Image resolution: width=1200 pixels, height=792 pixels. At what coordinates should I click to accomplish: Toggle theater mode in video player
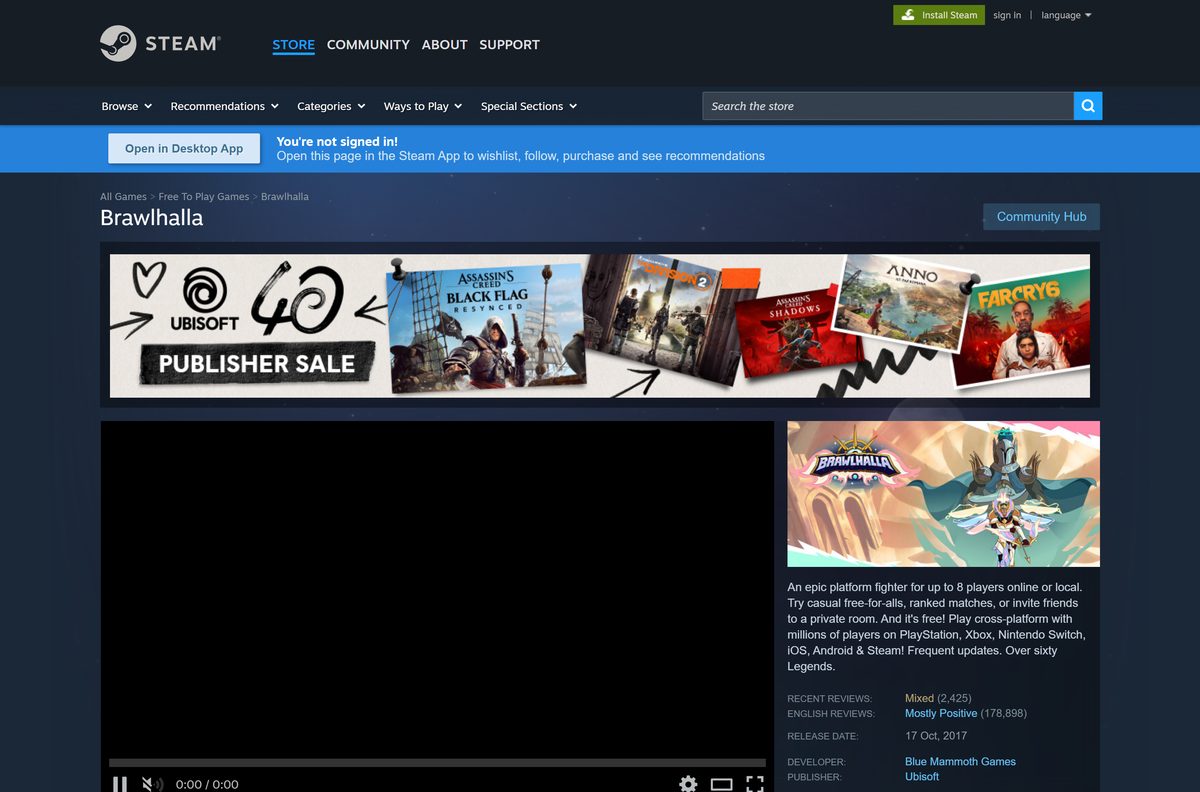point(721,784)
